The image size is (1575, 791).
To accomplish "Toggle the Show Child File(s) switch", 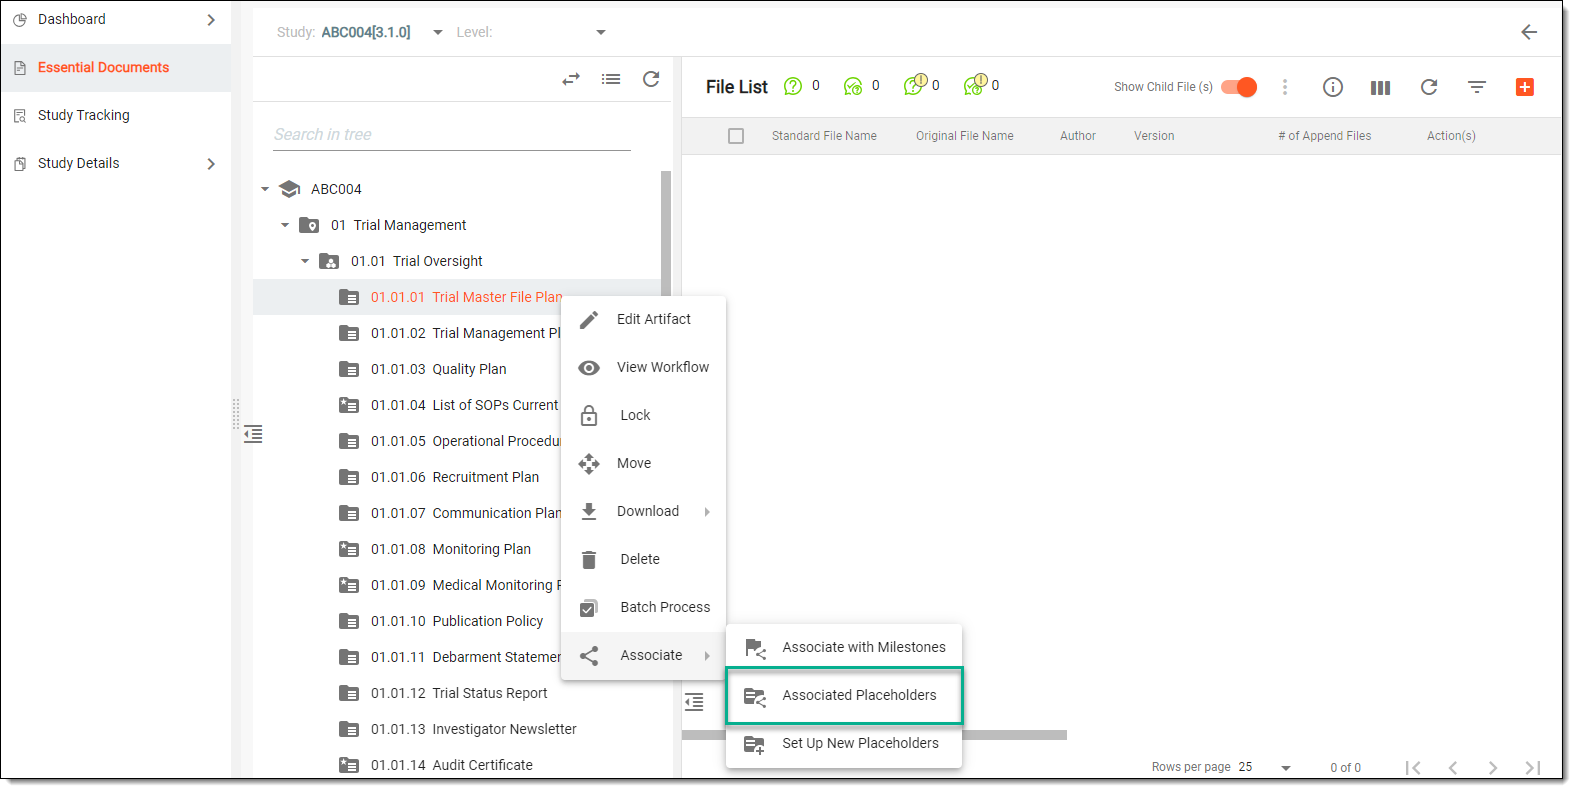I will point(1240,87).
